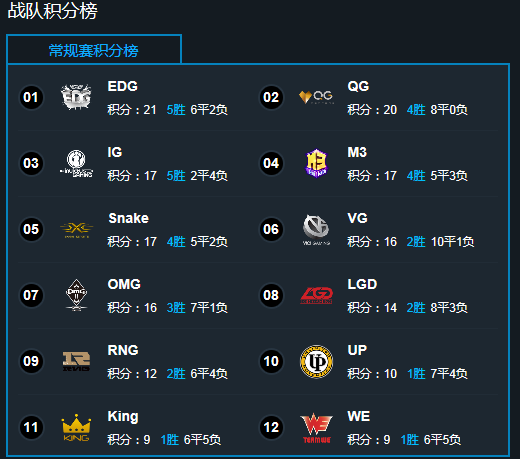520x459 pixels.
Task: Open the Snake team name link
Action: click(x=129, y=218)
